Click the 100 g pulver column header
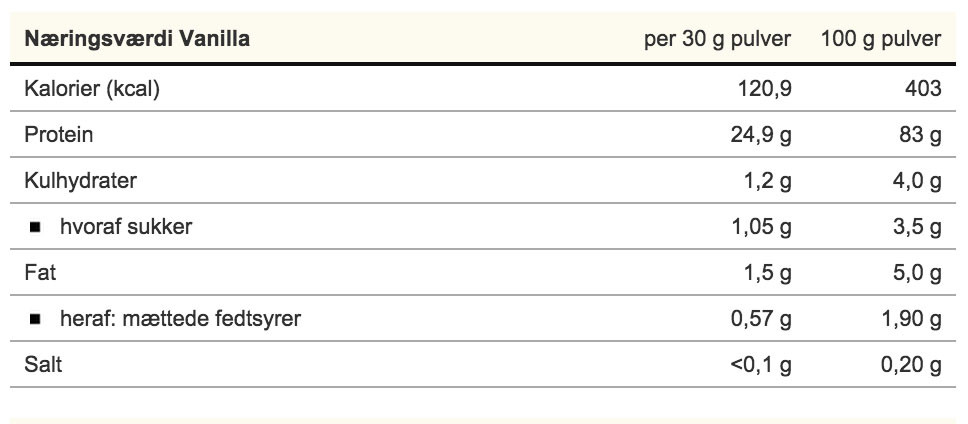 (x=881, y=39)
